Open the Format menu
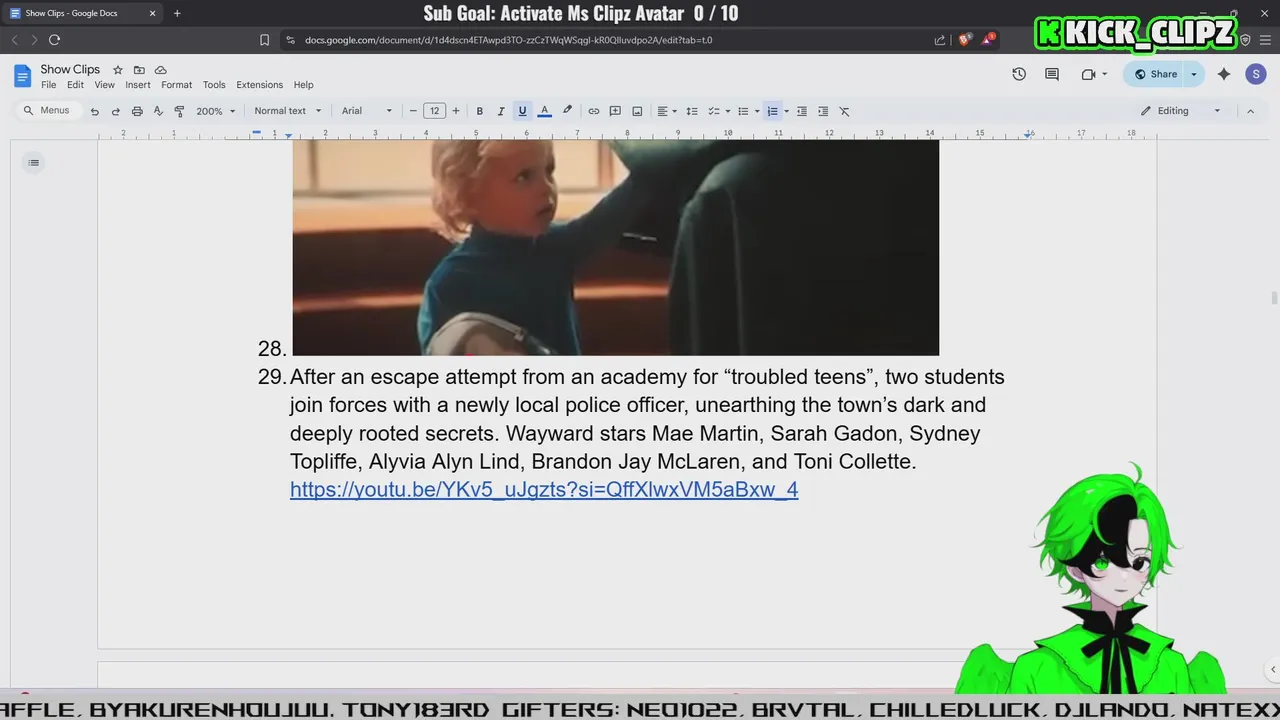This screenshot has height=720, width=1280. 176,85
